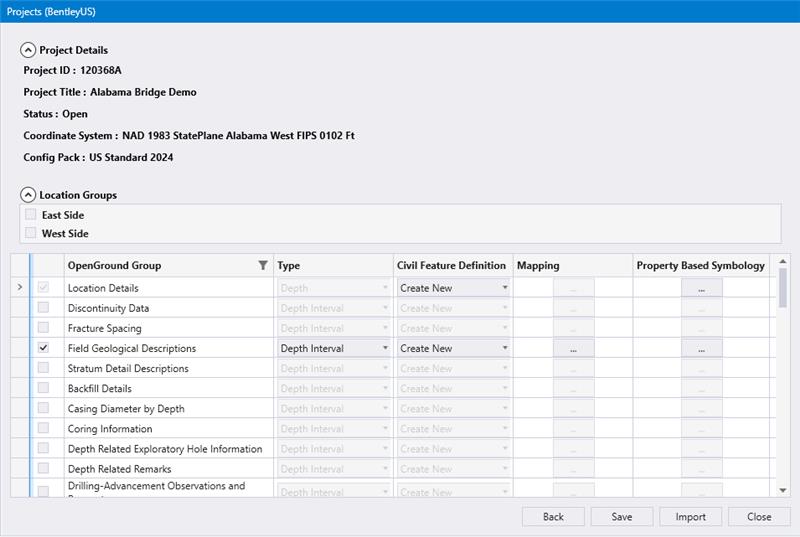
Task: Click the NAD 1983 StatePlane coordinate system text
Action: (x=238, y=136)
